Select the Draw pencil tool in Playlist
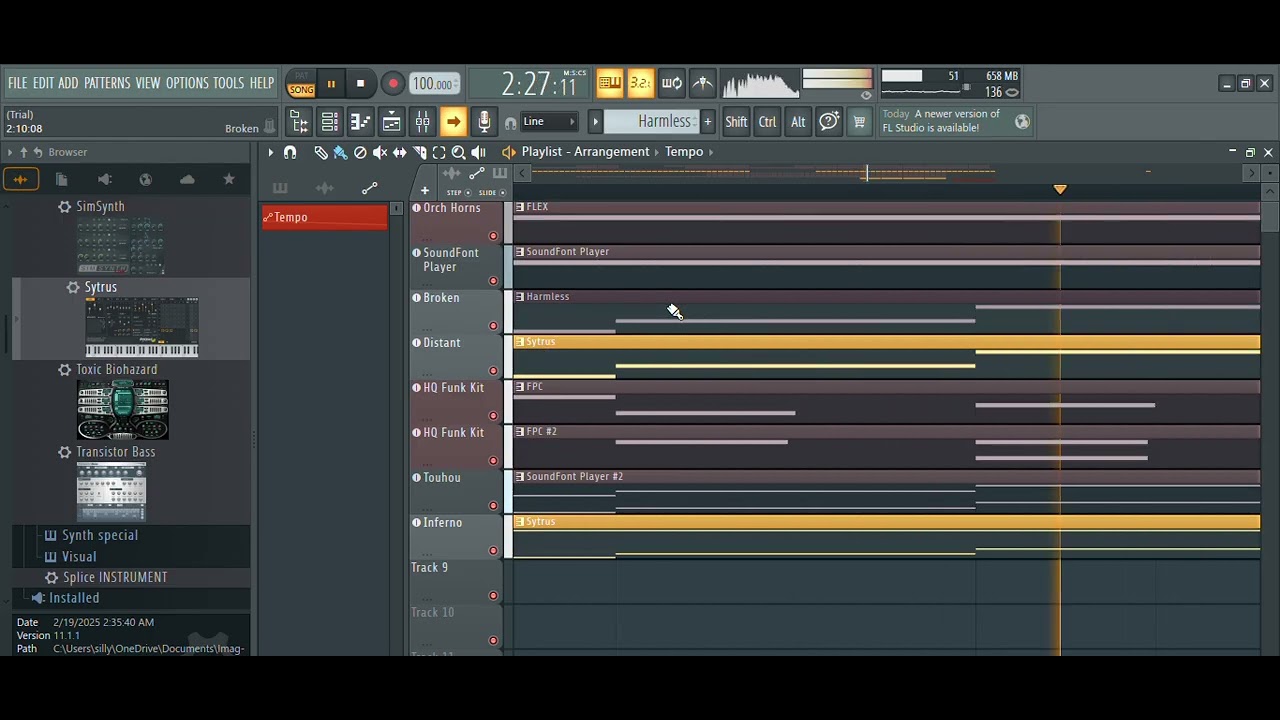The image size is (1280, 720). 320,152
